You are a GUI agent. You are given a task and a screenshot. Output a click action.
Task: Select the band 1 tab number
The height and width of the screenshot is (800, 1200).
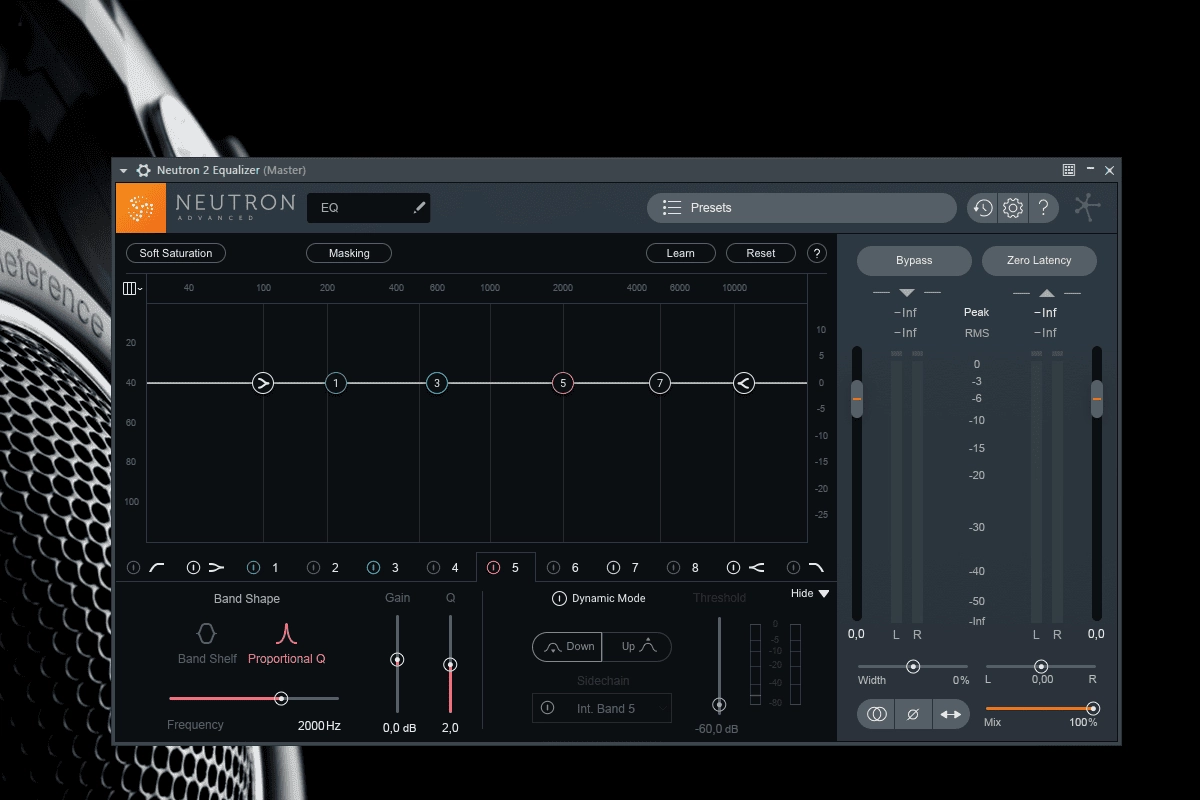275,568
